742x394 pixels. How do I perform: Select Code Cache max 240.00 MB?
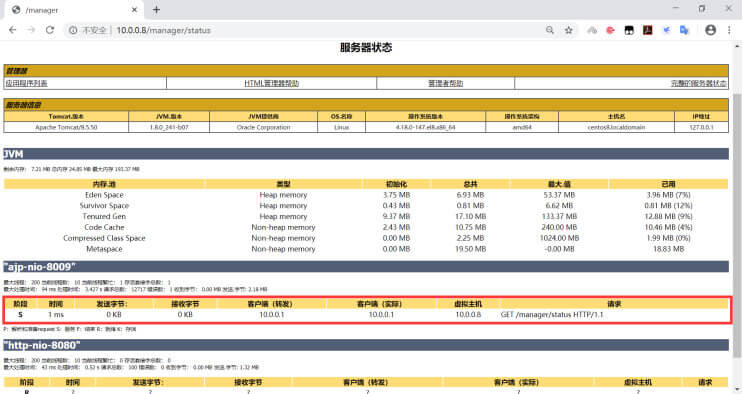559,228
